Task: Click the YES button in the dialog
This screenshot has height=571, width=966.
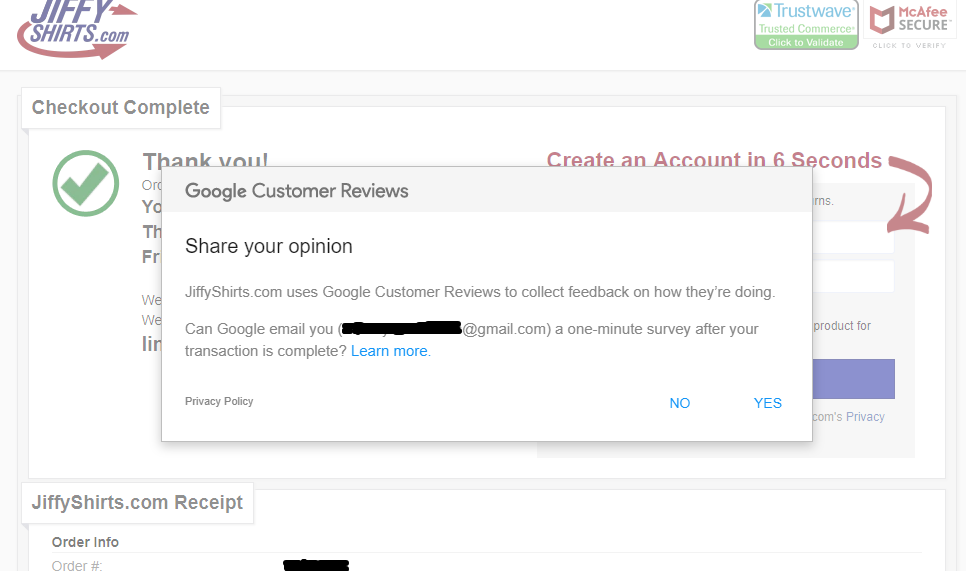Action: coord(768,403)
